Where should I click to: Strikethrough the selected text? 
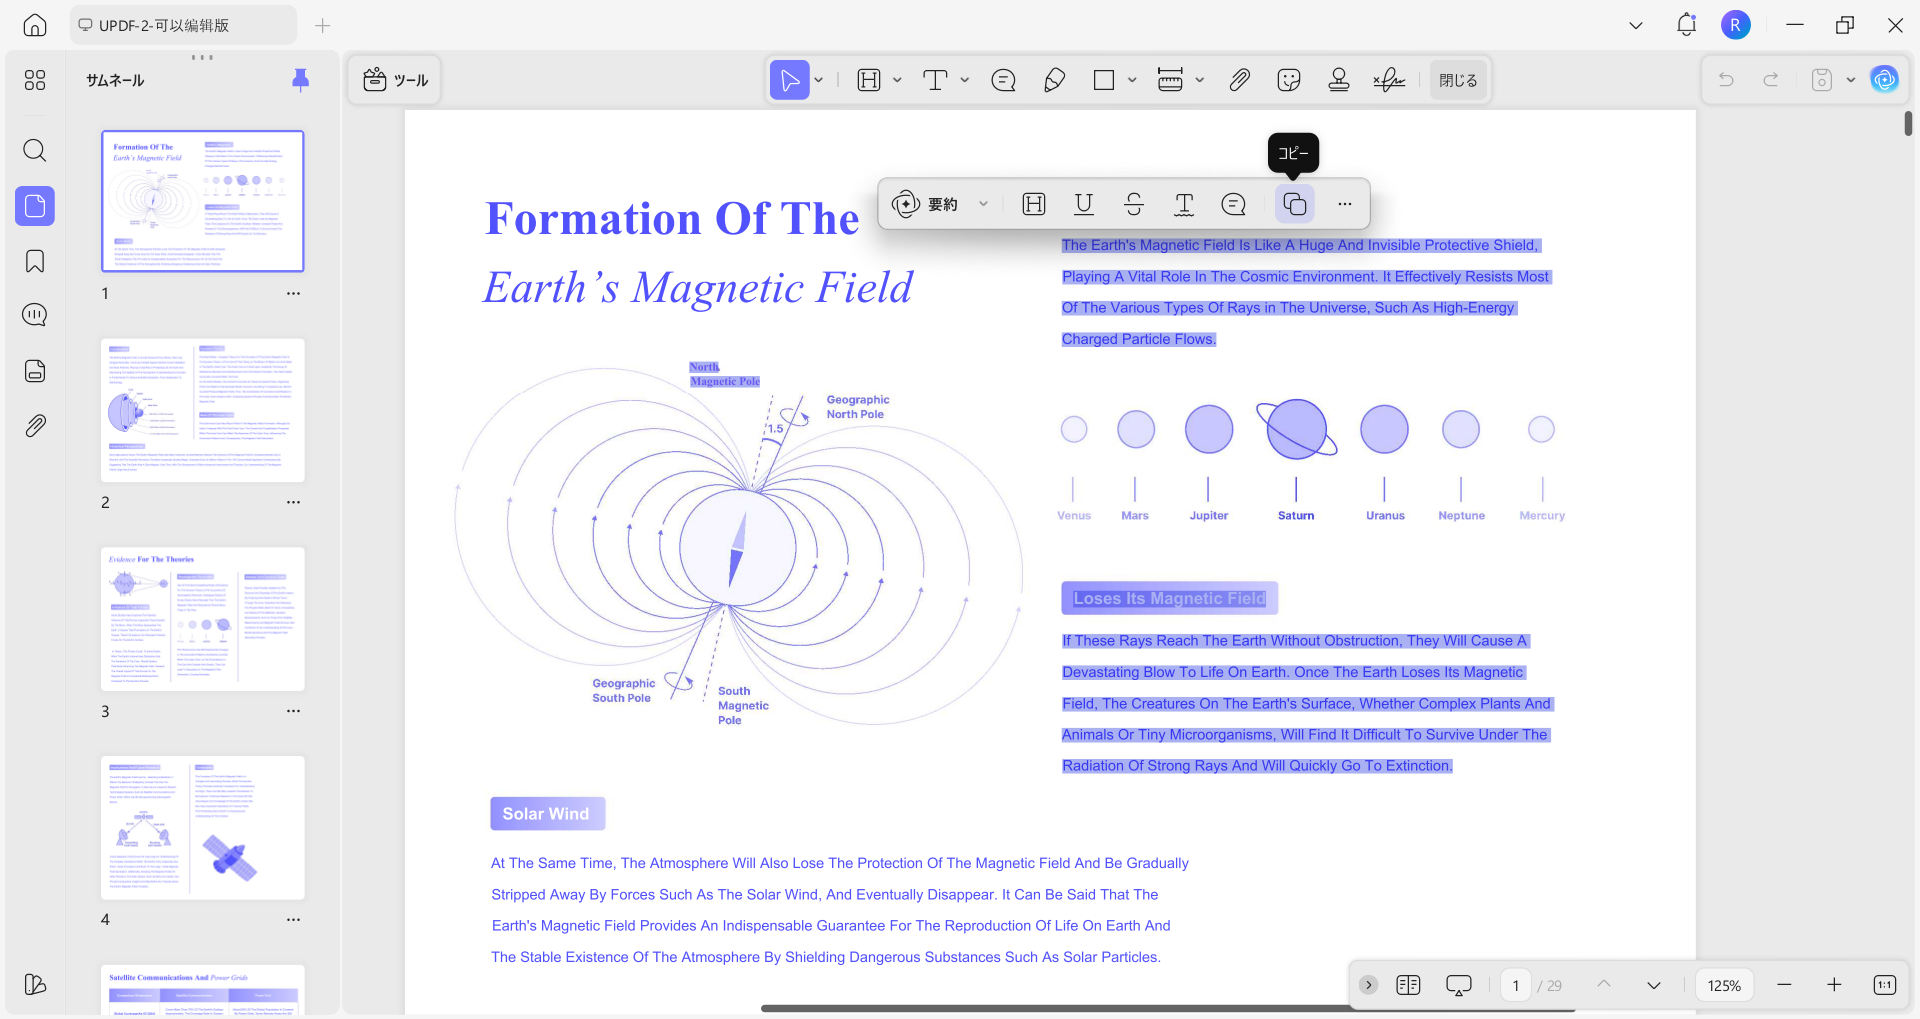tap(1134, 204)
